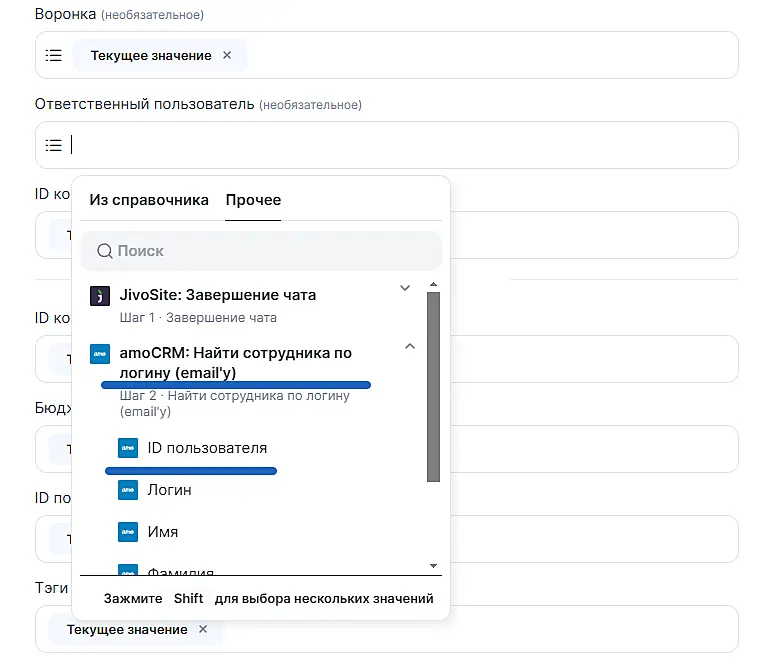Click the amoCRM icon beside Найти сотрудника header
Image resolution: width=776 pixels, height=664 pixels.
pos(99,353)
